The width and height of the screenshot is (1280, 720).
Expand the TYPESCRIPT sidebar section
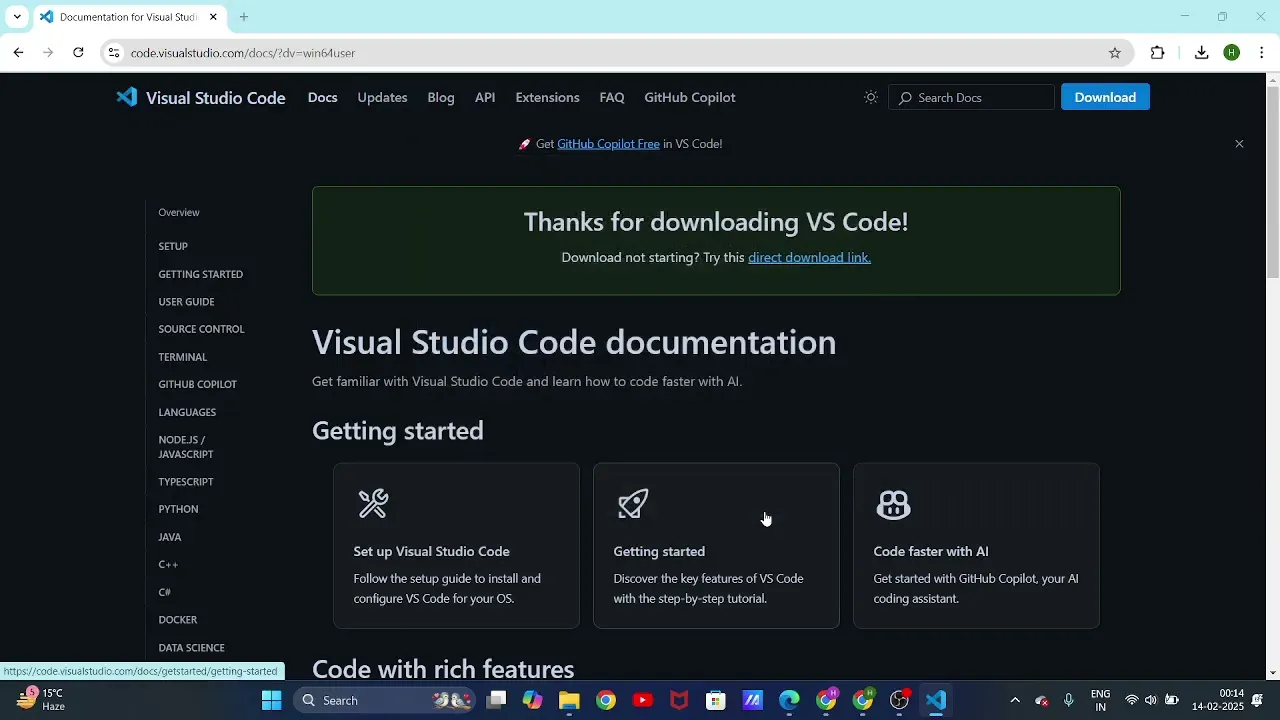186,482
